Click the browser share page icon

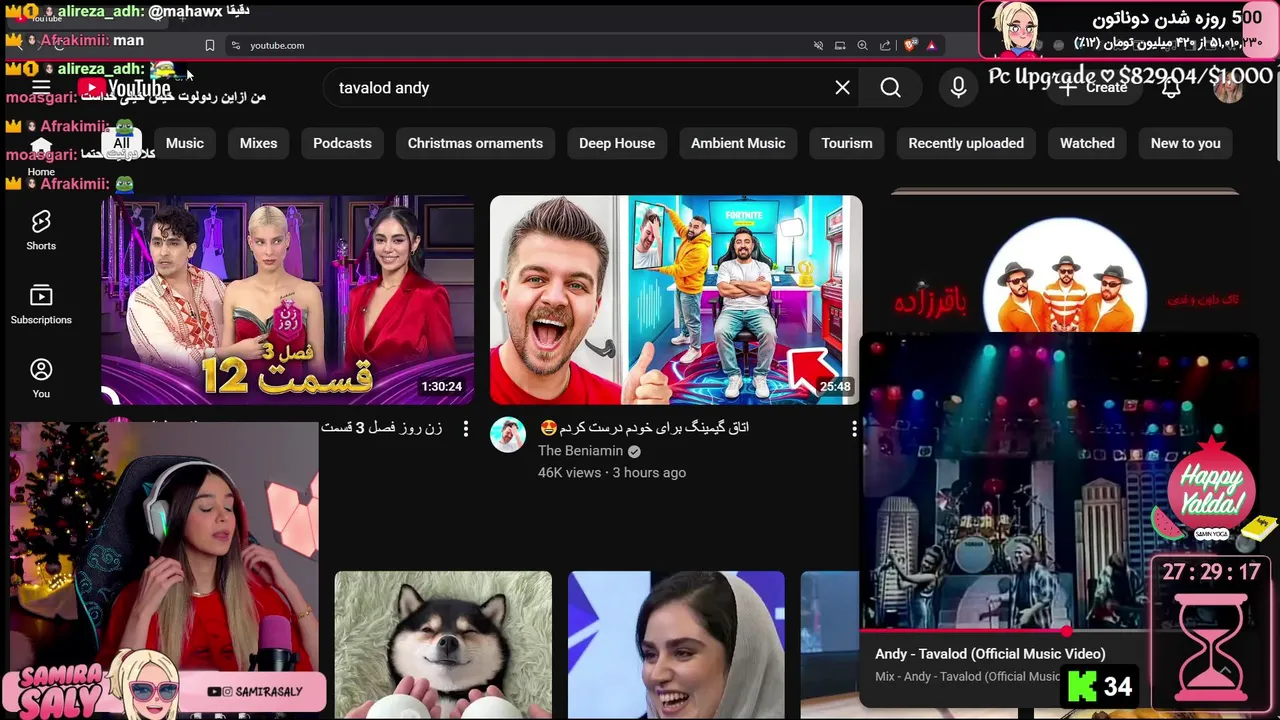point(885,45)
